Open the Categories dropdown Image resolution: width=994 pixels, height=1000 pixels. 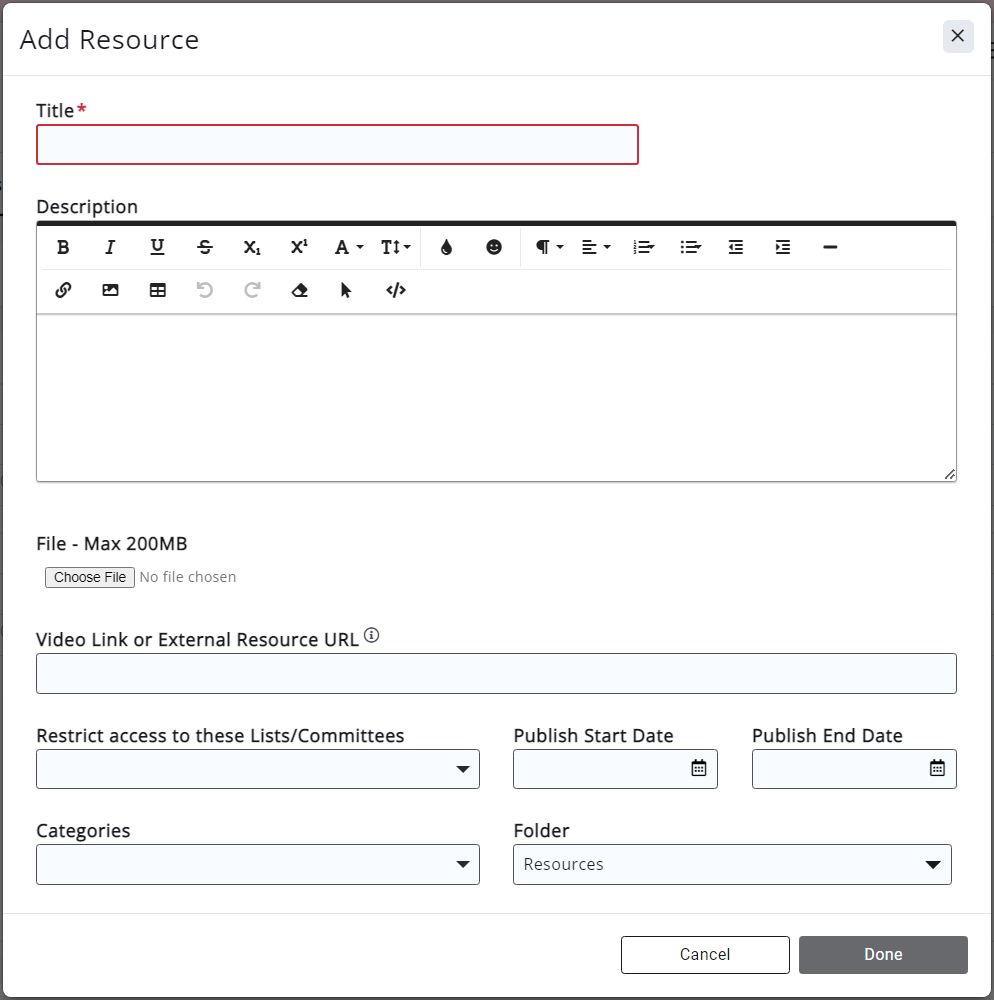tap(463, 864)
